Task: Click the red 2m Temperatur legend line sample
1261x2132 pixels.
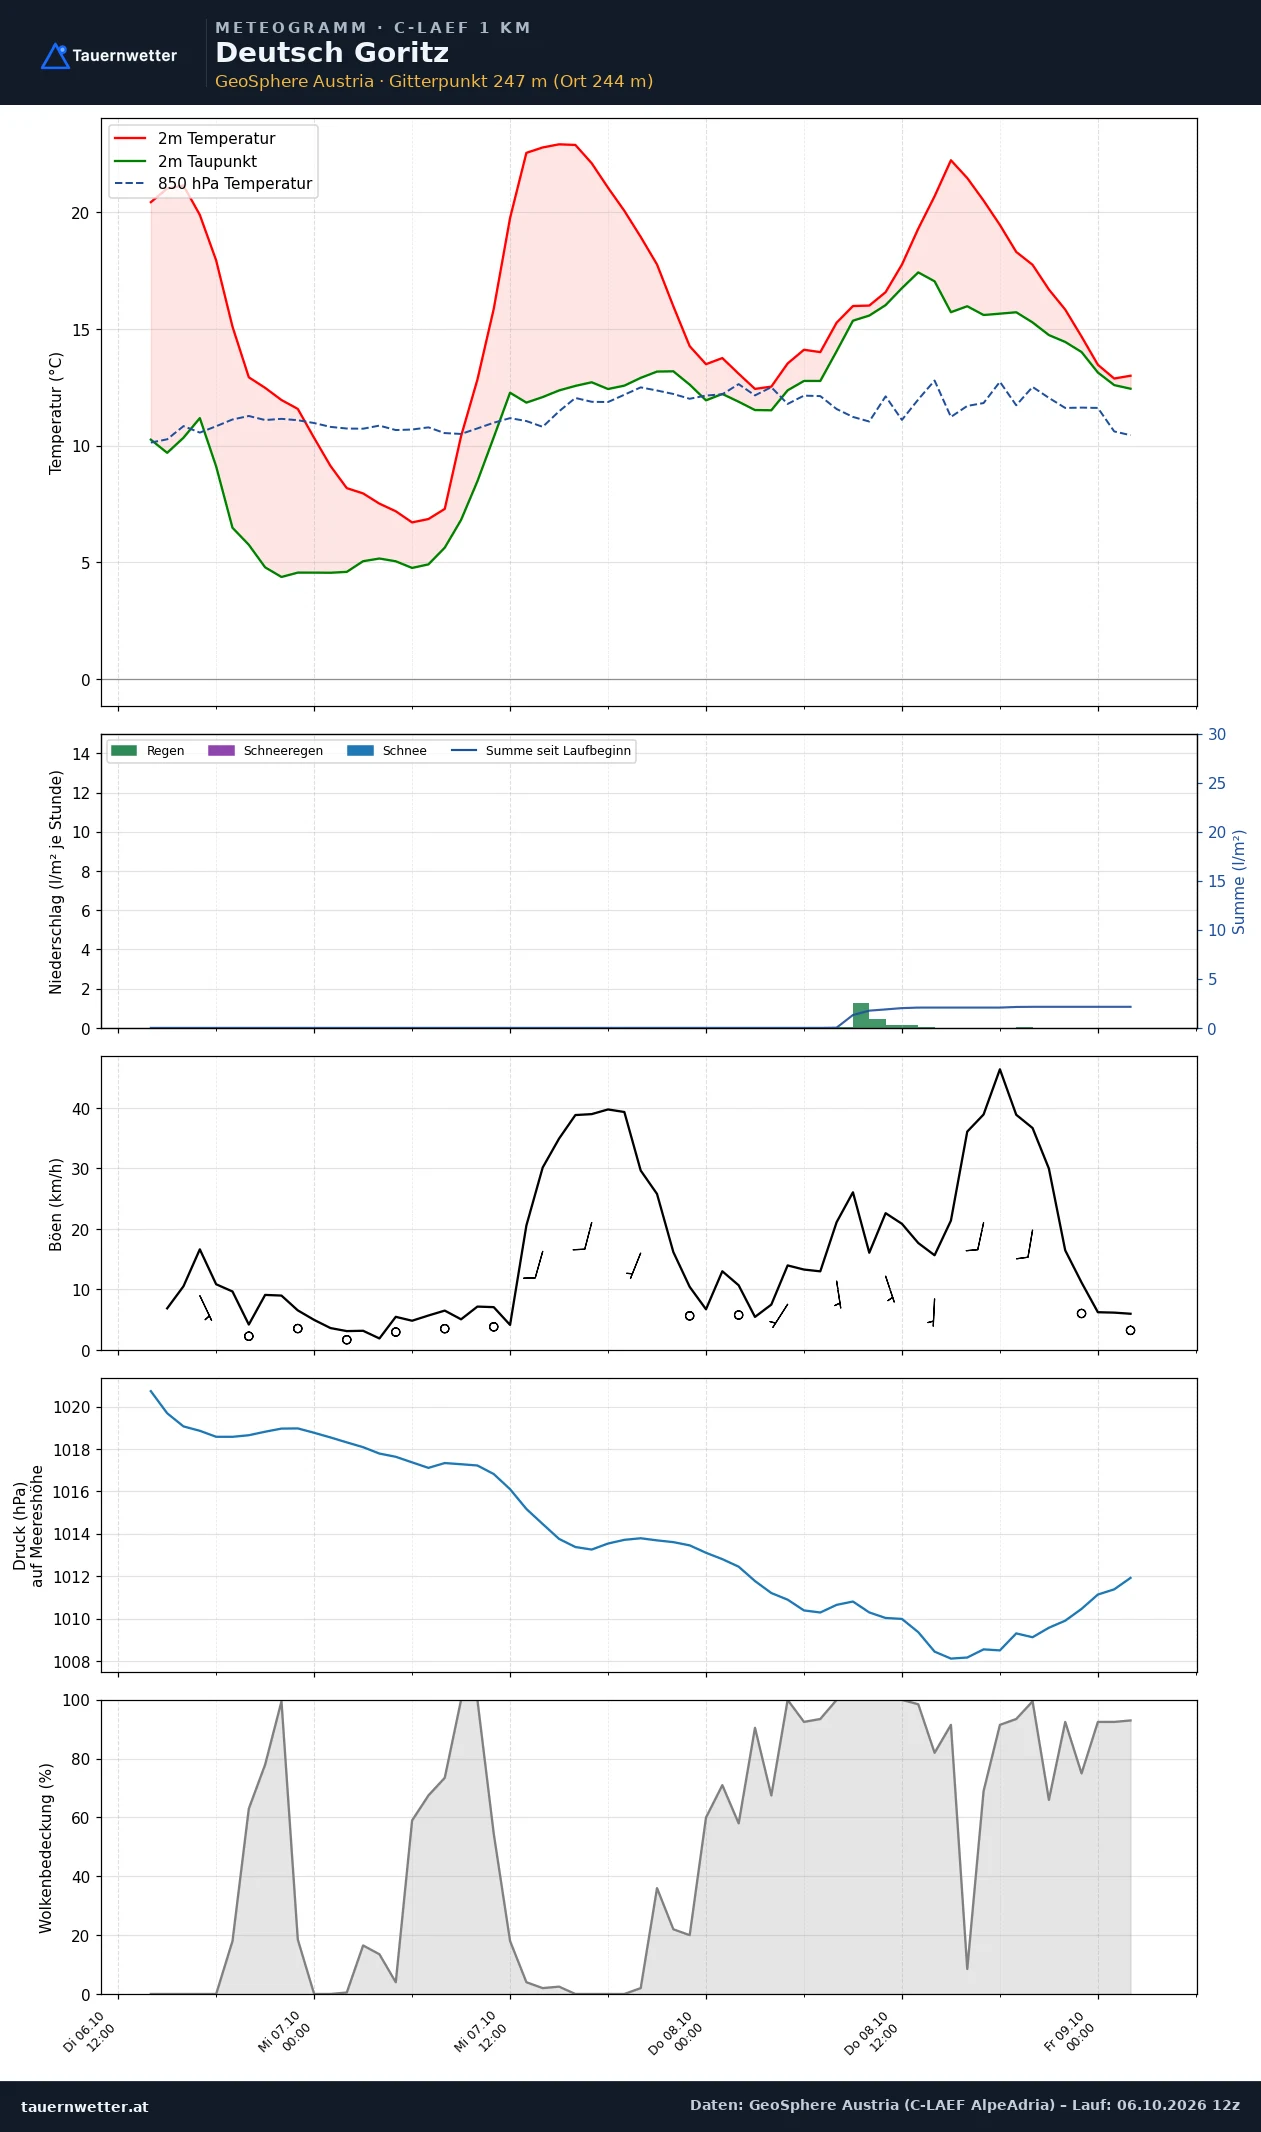Action: point(130,139)
